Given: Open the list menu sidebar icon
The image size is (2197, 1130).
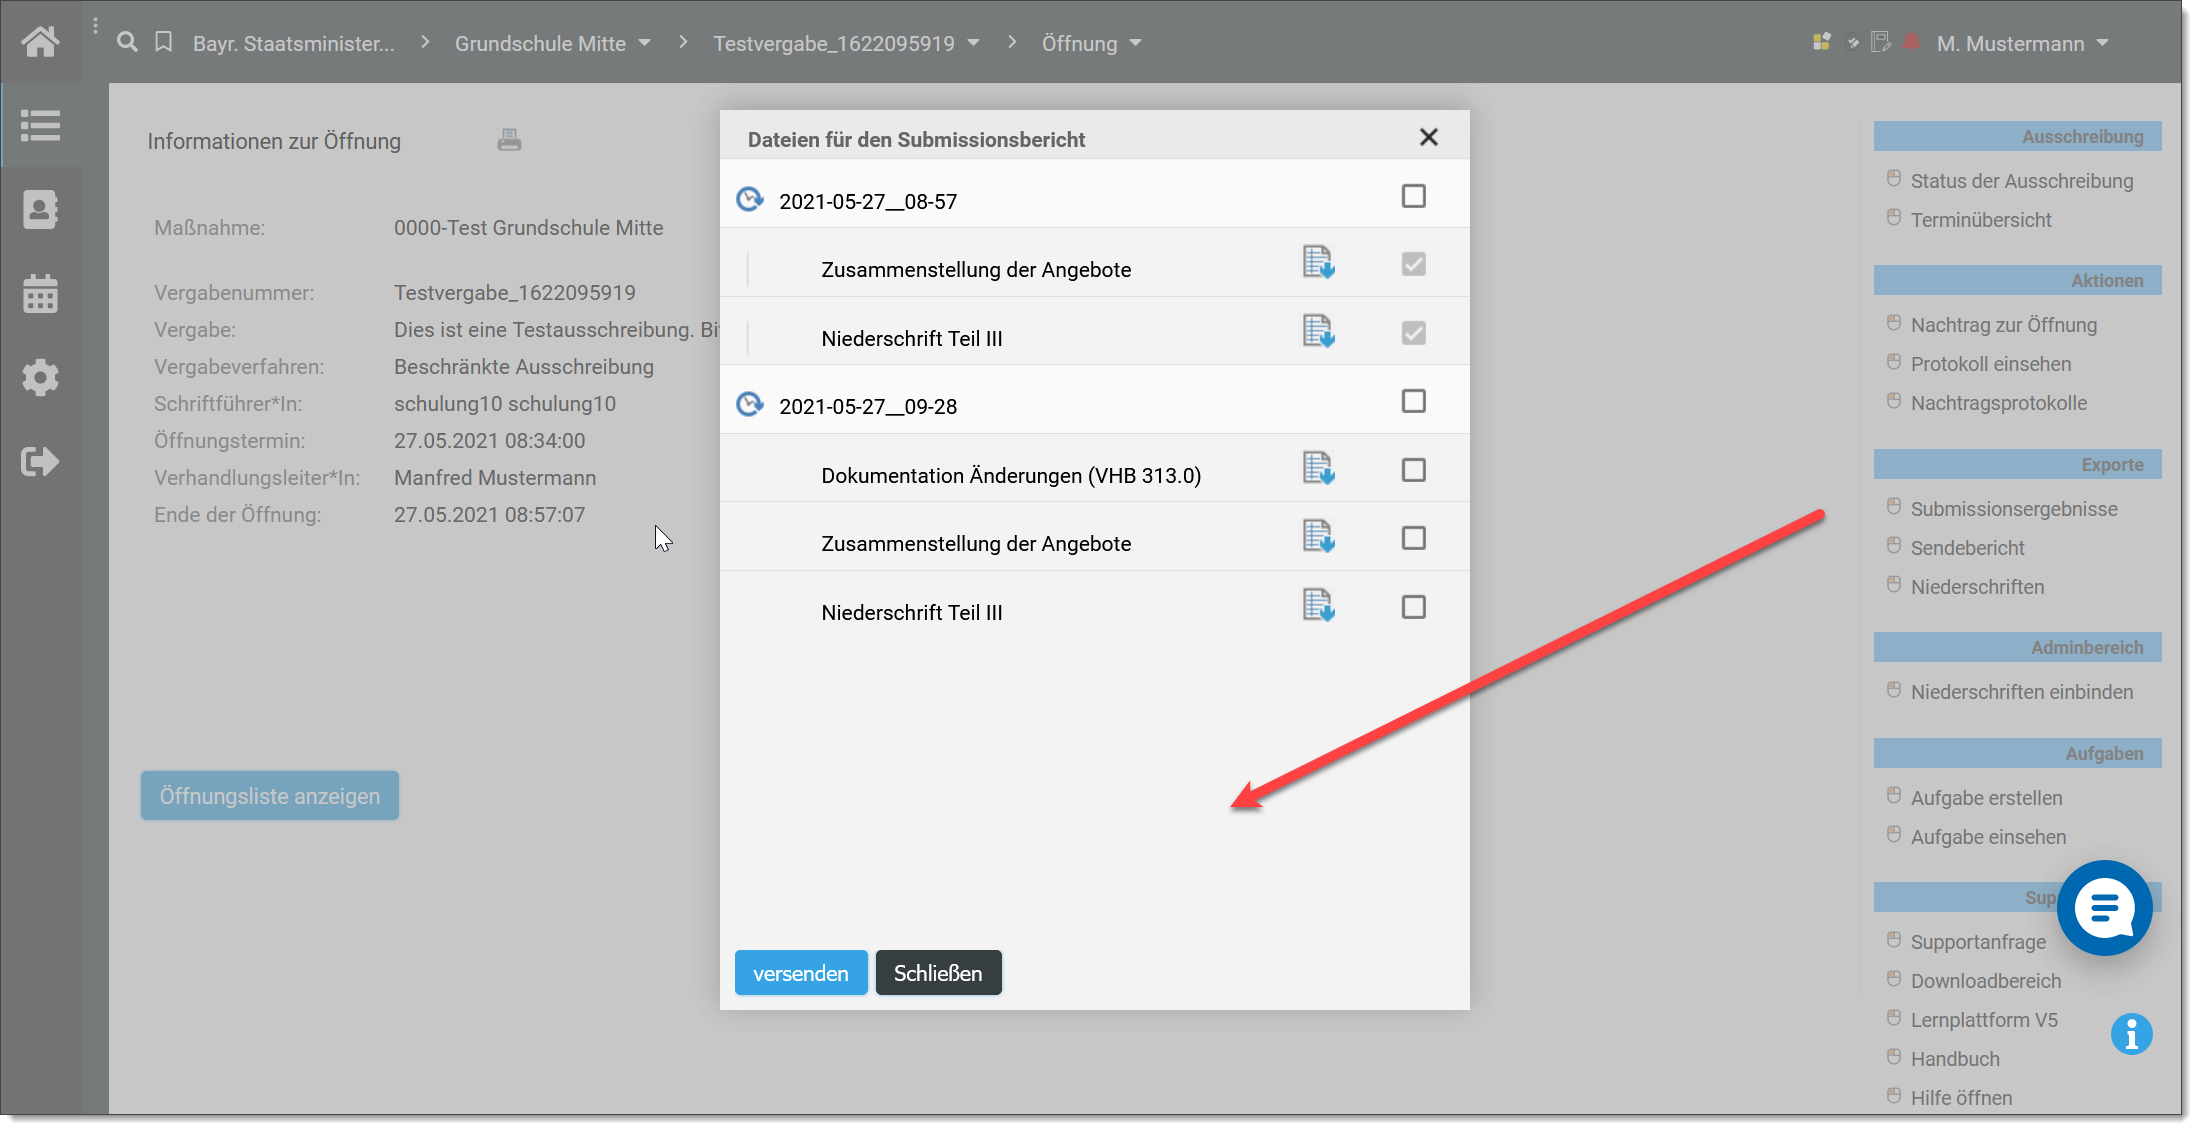Looking at the screenshot, I should point(41,126).
